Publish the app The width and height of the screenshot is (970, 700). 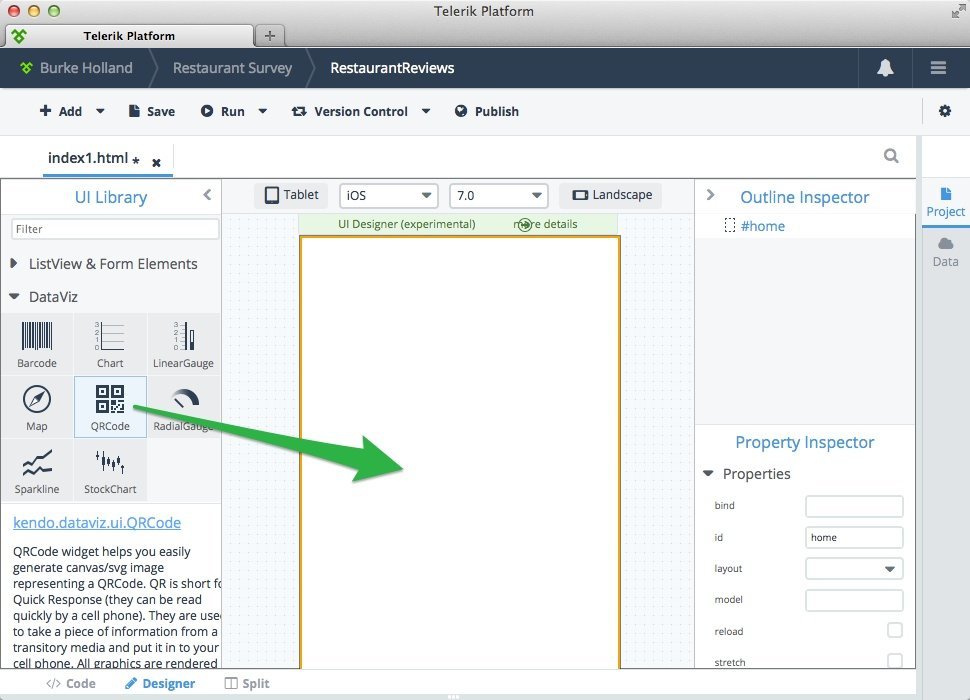[x=487, y=111]
